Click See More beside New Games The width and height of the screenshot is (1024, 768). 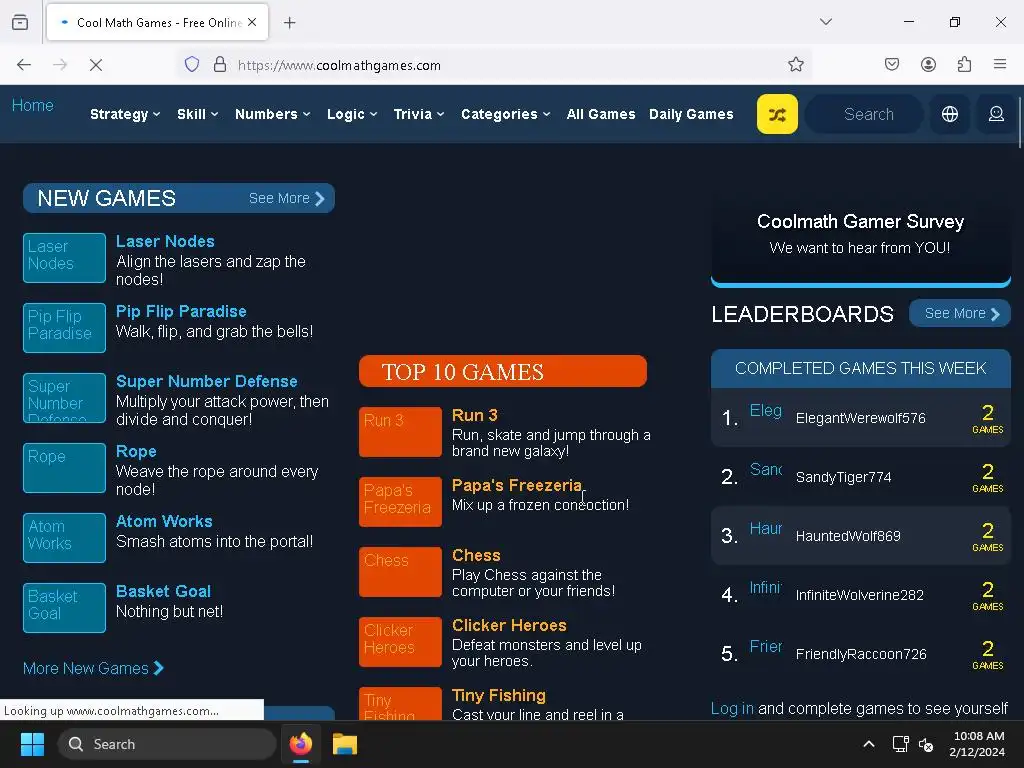tap(286, 198)
